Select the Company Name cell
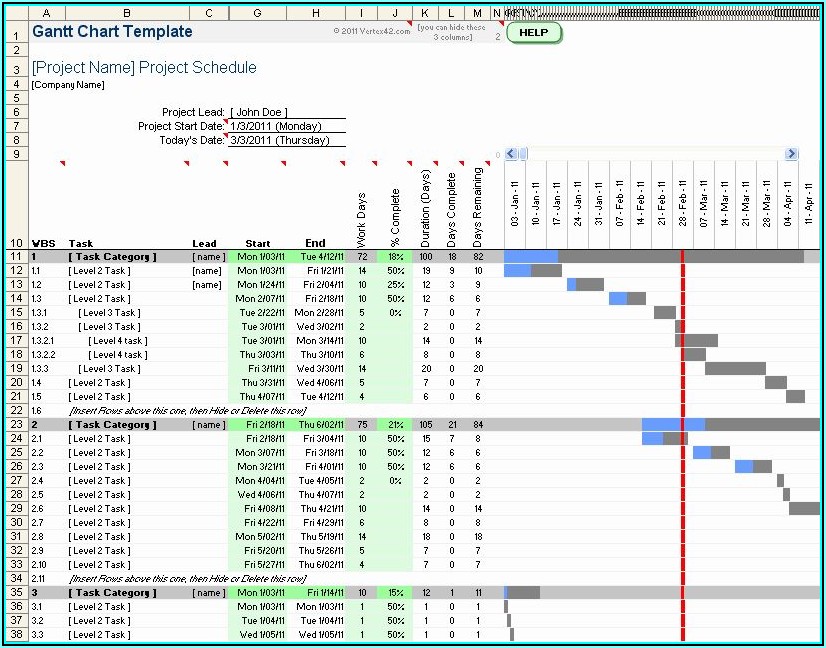826x648 pixels. tap(68, 85)
